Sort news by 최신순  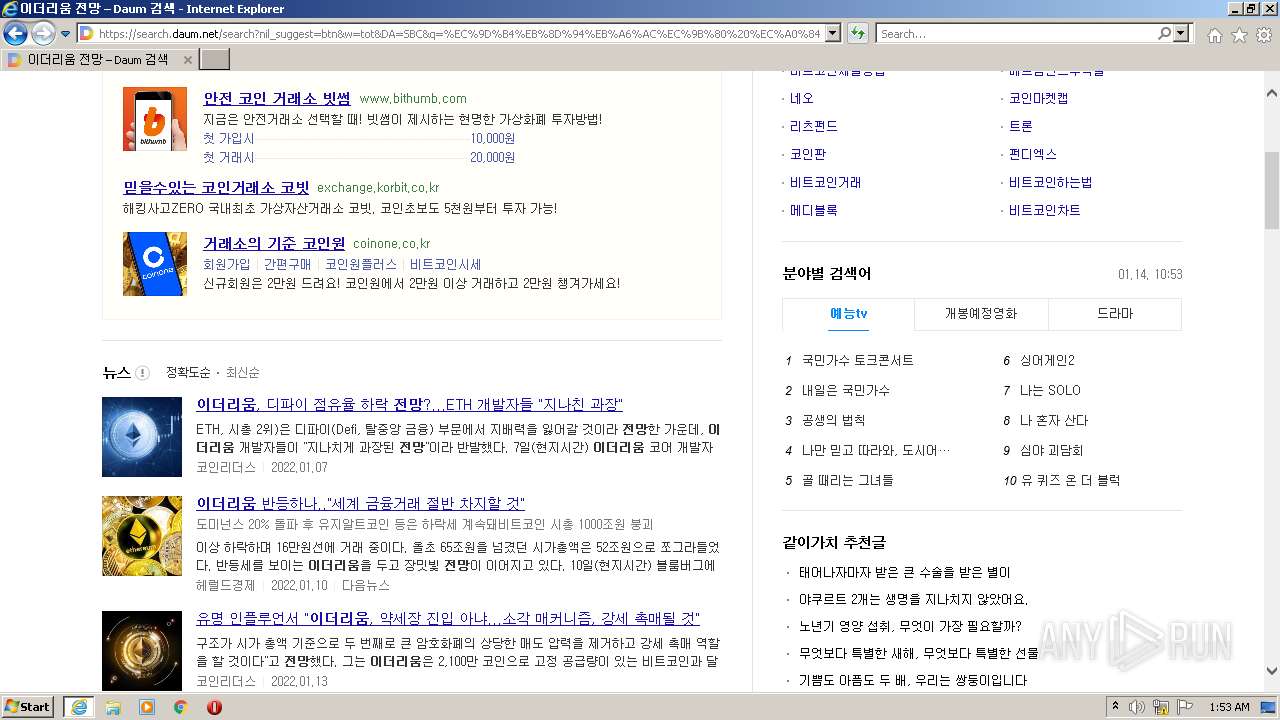[x=242, y=373]
